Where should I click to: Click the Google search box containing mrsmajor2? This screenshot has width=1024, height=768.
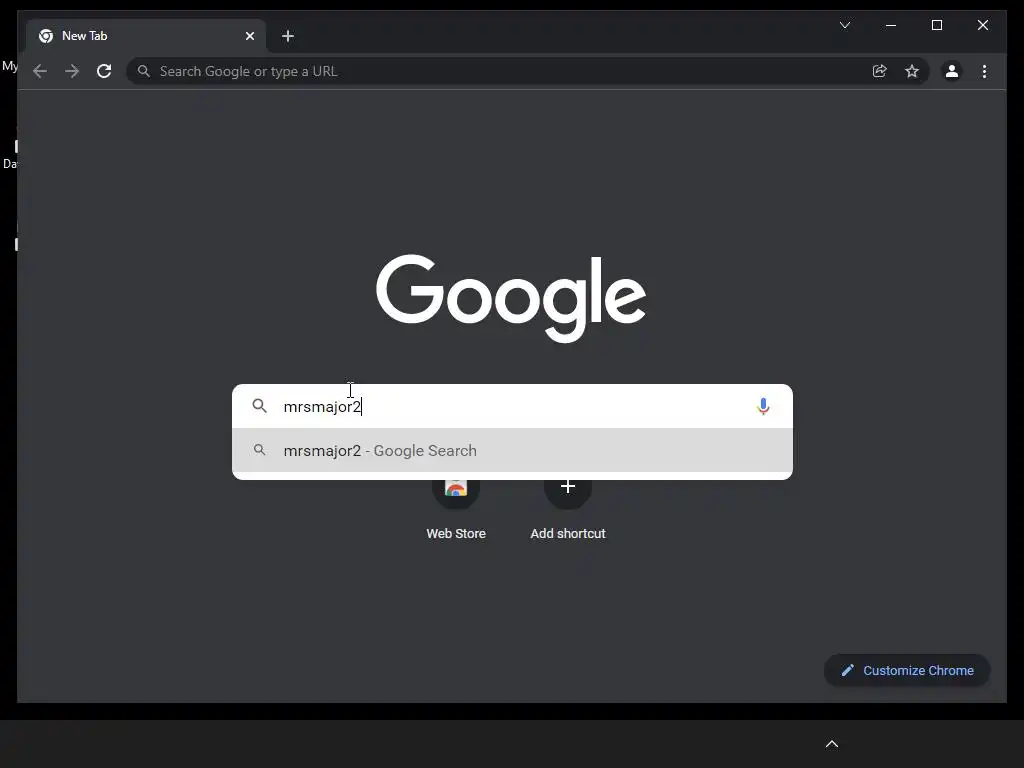pos(513,406)
